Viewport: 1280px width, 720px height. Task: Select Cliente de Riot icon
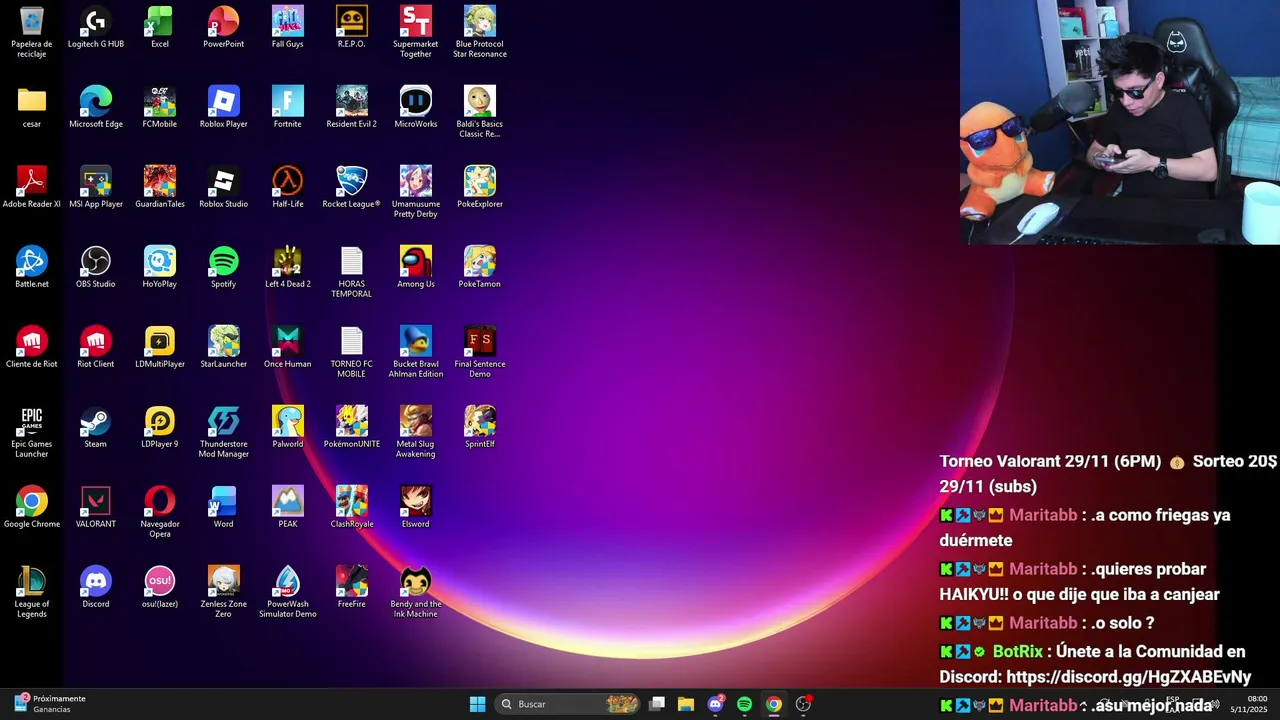tap(32, 347)
